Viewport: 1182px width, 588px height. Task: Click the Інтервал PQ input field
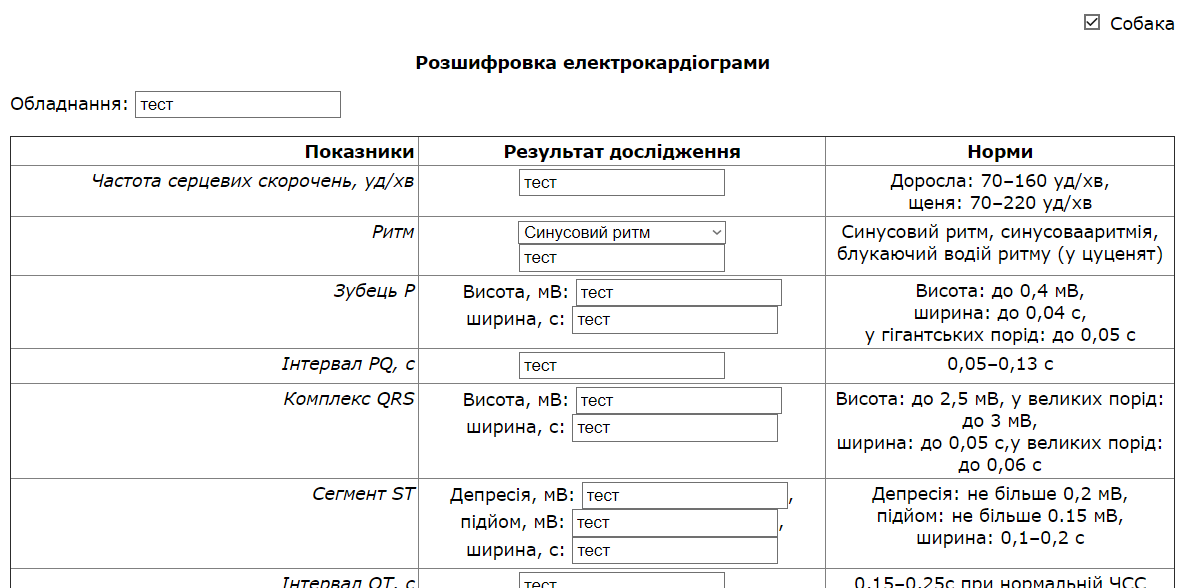(x=621, y=365)
